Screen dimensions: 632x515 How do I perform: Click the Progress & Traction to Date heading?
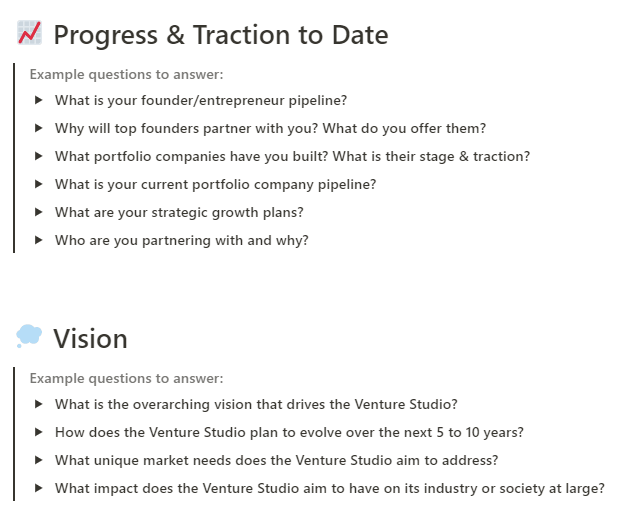pyautogui.click(x=220, y=35)
